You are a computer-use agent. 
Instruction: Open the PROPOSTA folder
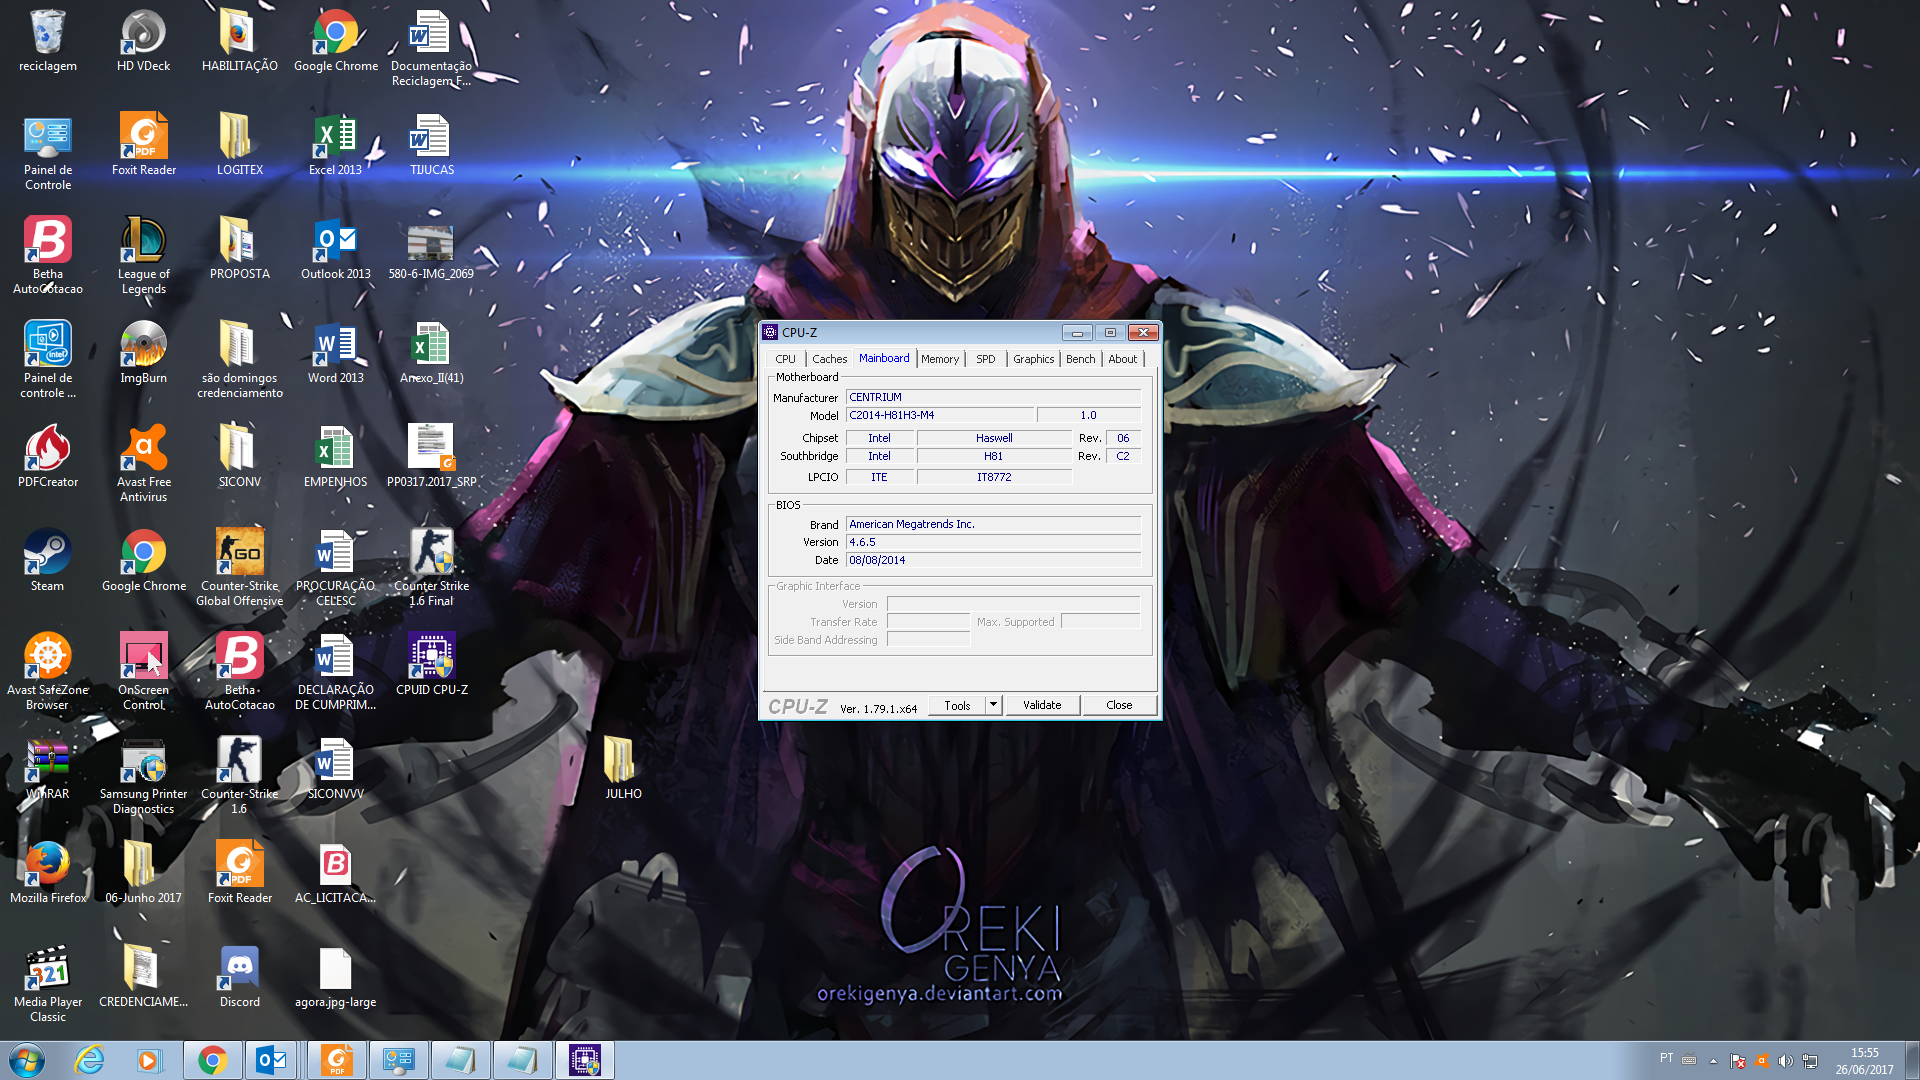[240, 247]
